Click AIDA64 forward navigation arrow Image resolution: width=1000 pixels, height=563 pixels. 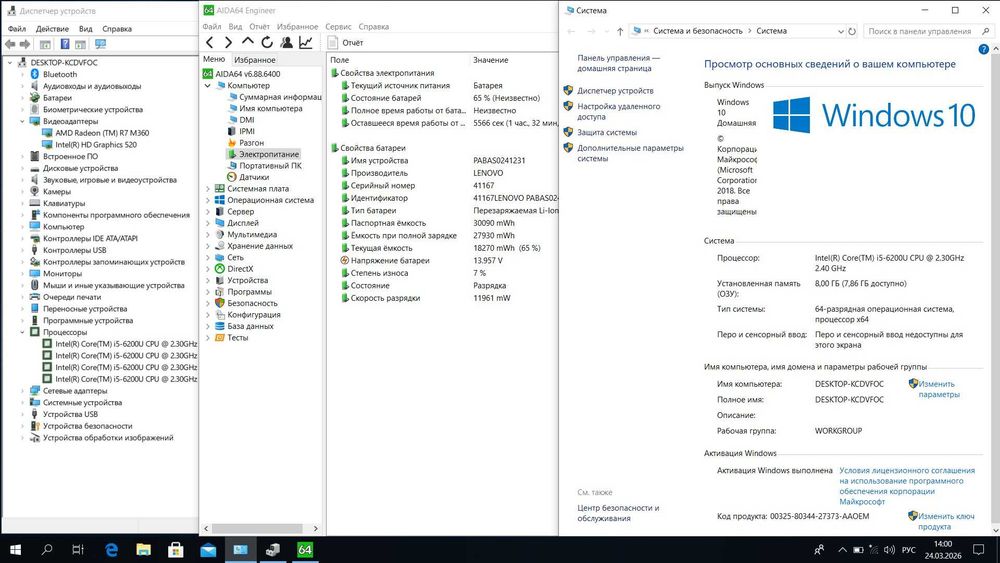point(228,43)
